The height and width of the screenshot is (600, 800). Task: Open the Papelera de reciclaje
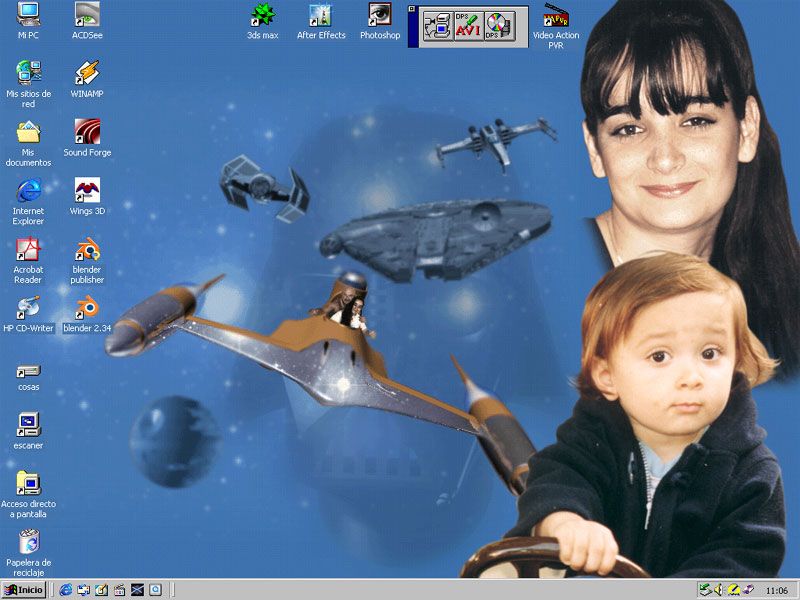(29, 553)
